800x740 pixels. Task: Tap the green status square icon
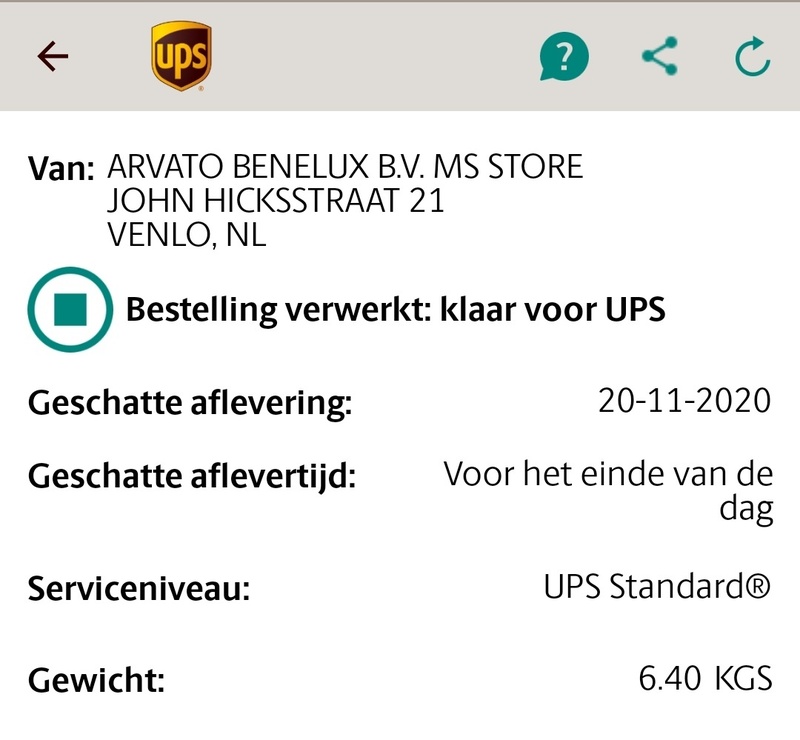click(70, 309)
